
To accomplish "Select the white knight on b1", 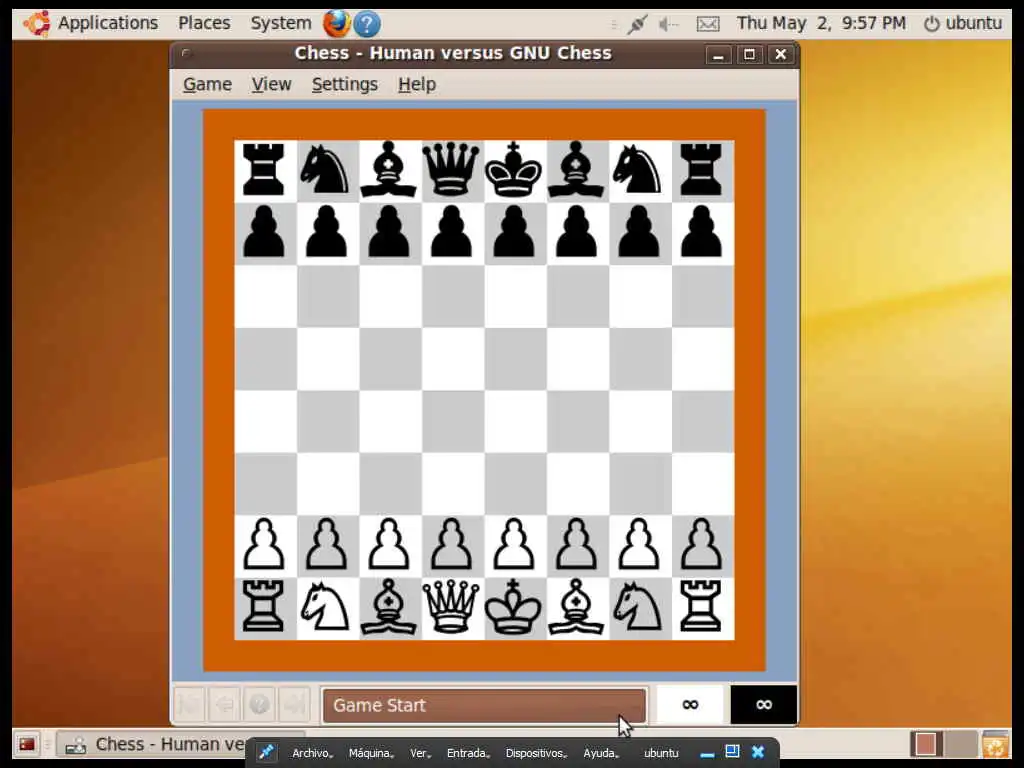I will pos(325,607).
